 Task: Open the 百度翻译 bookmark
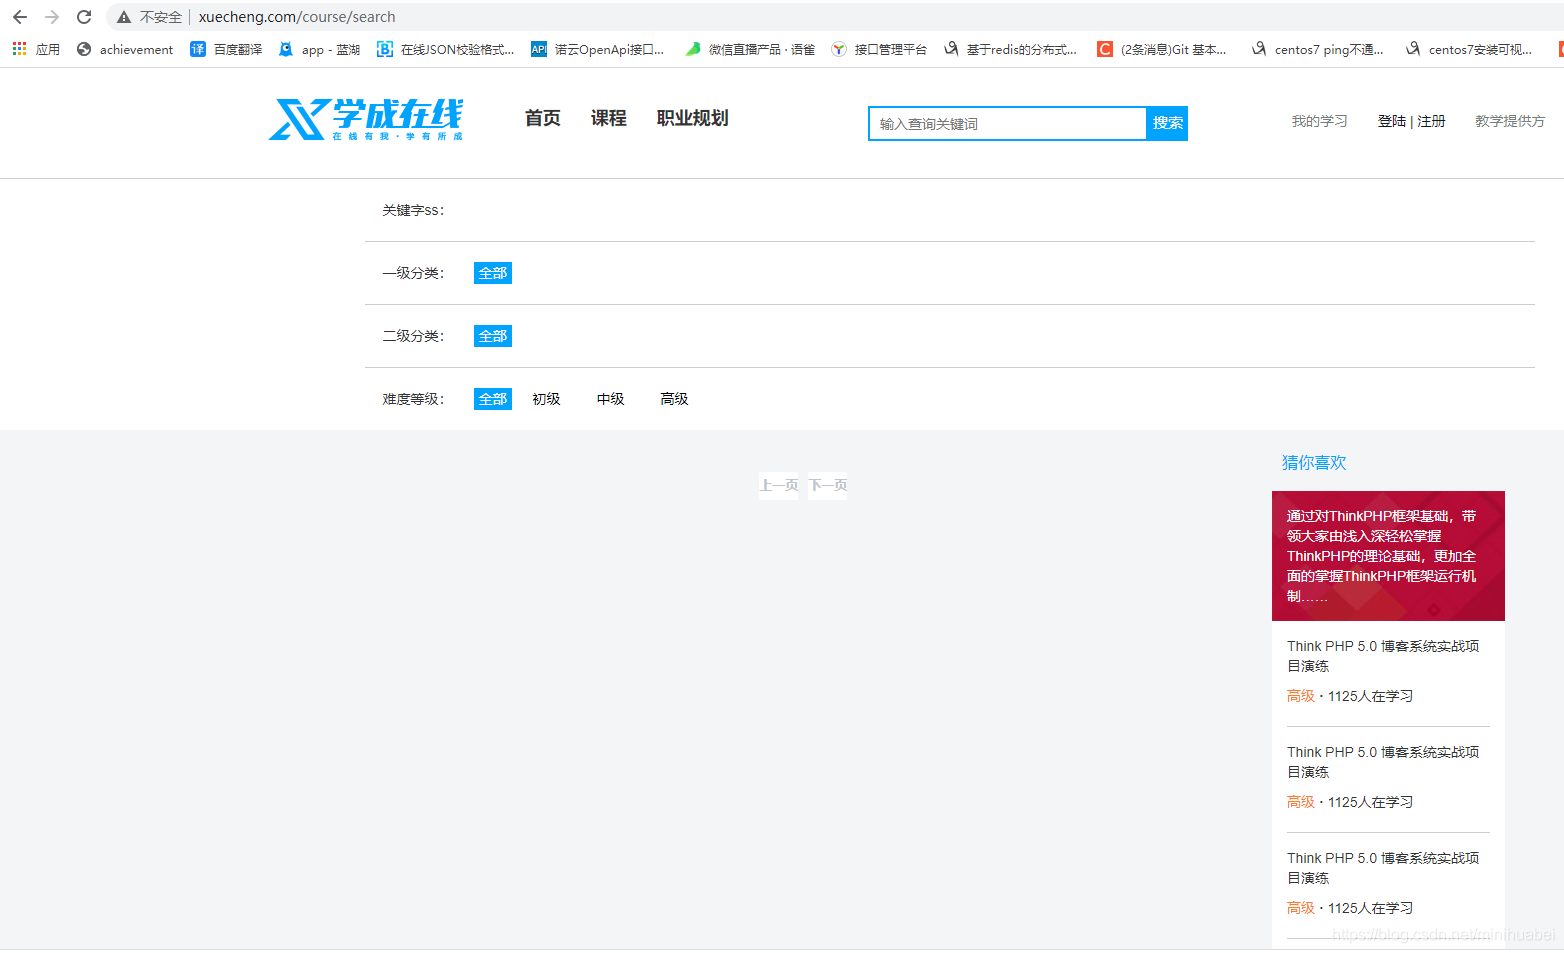225,49
